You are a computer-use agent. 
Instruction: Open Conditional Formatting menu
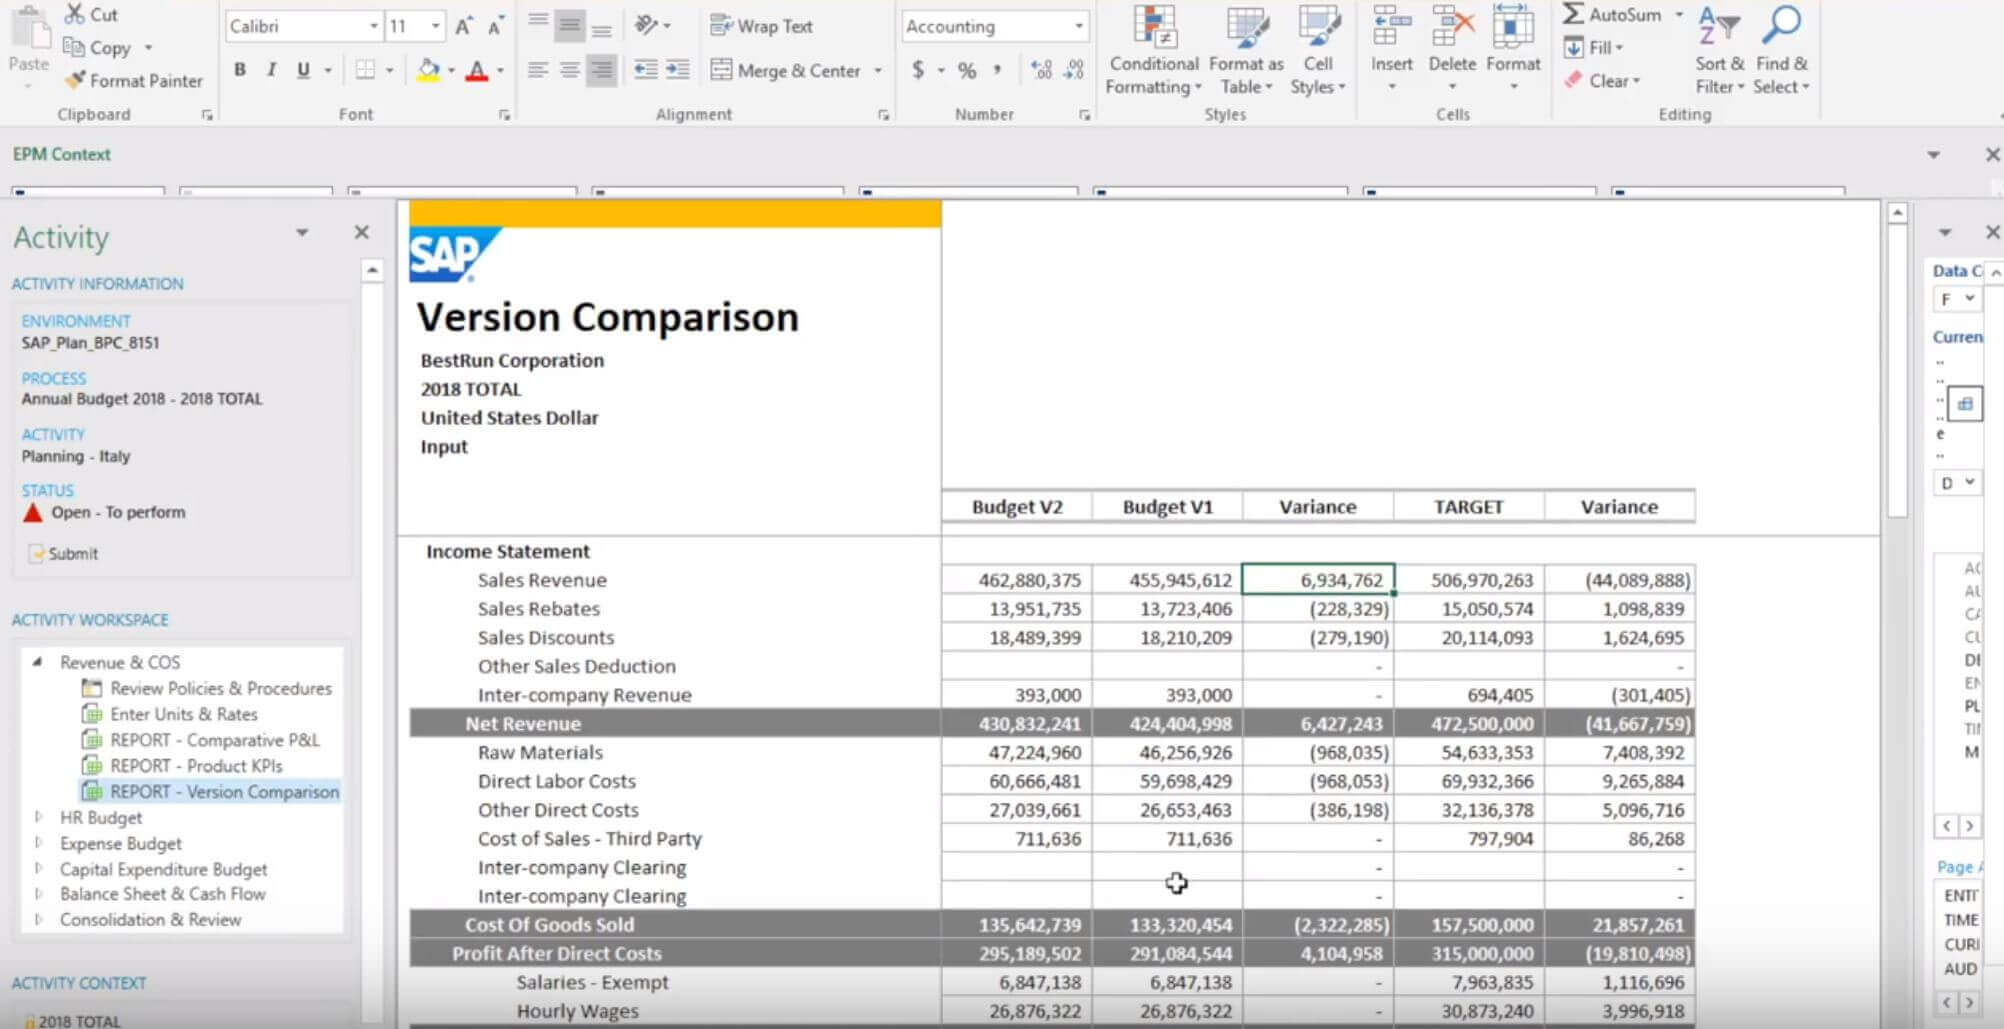[1154, 50]
